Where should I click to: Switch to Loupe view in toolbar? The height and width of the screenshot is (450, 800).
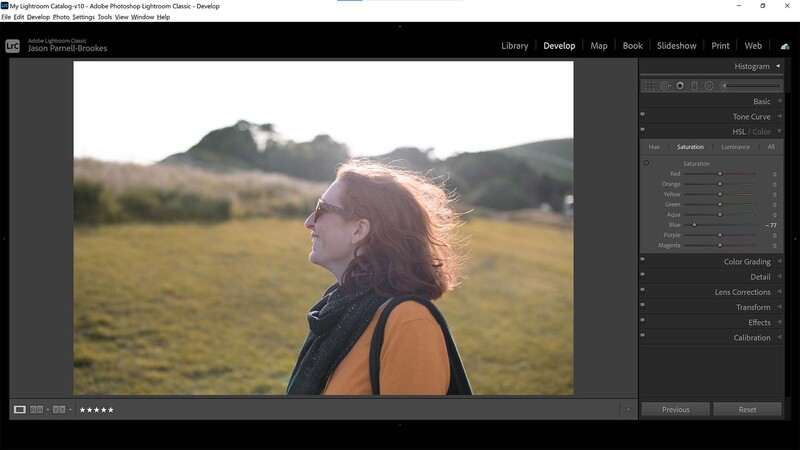[x=19, y=410]
